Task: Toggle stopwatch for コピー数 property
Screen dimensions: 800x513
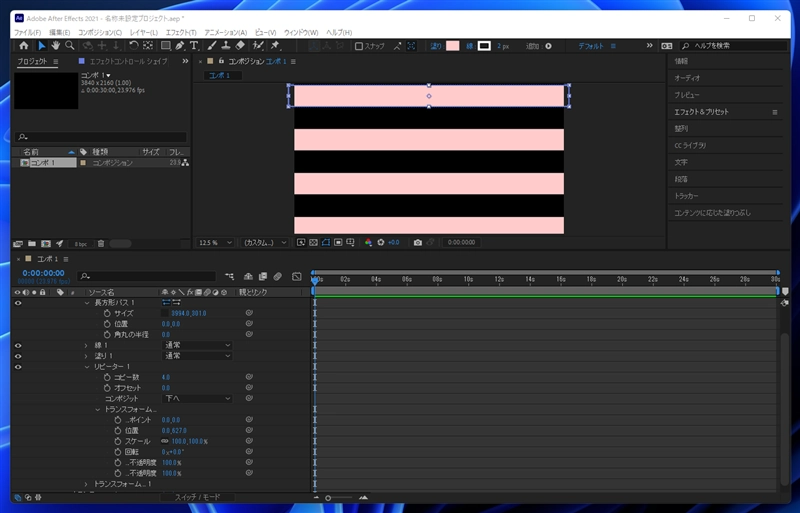Action: pos(107,377)
